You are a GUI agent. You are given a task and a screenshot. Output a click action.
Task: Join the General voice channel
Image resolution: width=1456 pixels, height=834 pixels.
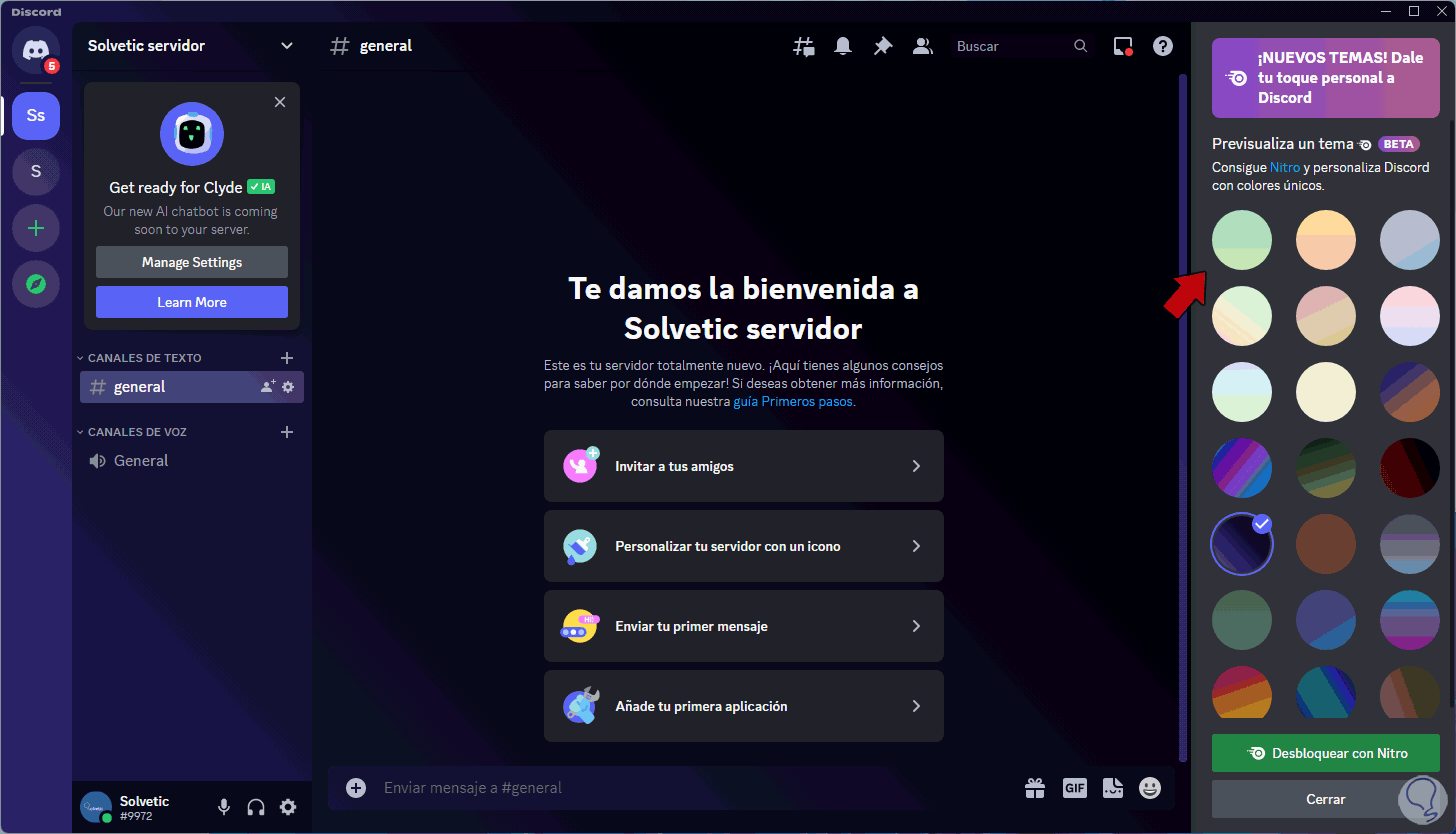[192, 461]
